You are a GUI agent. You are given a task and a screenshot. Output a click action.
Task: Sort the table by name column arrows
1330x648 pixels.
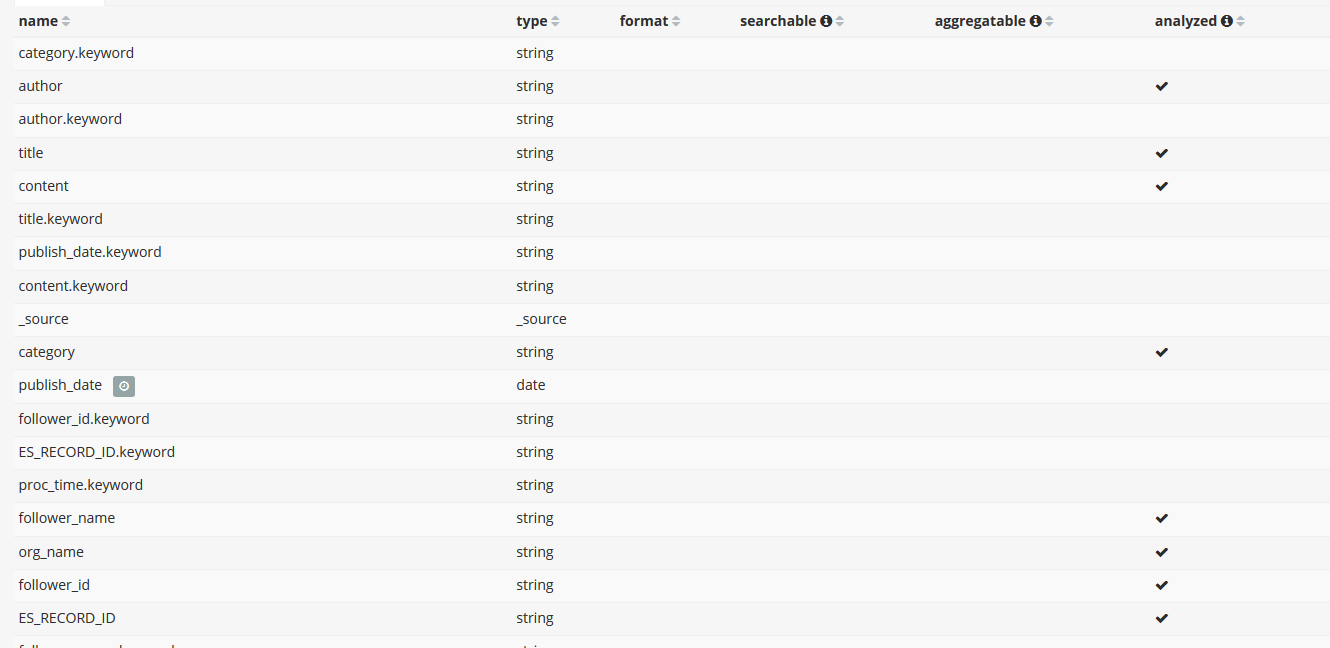coord(66,21)
